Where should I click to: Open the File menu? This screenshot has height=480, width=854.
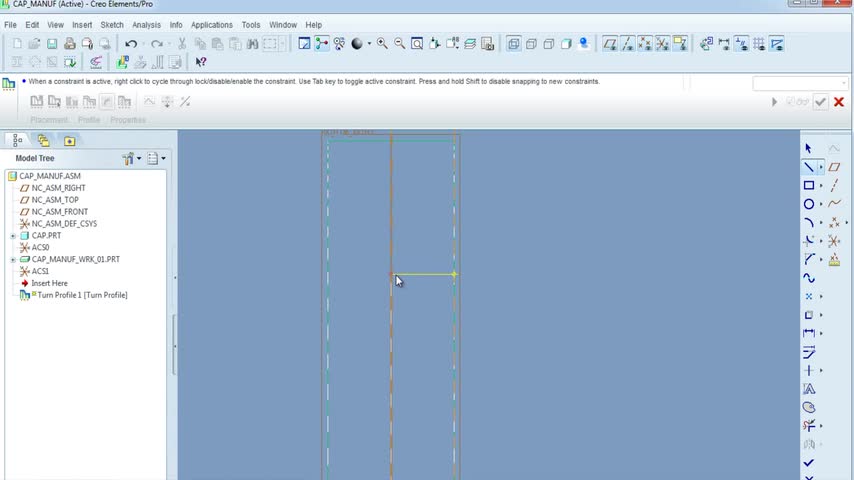coord(10,25)
